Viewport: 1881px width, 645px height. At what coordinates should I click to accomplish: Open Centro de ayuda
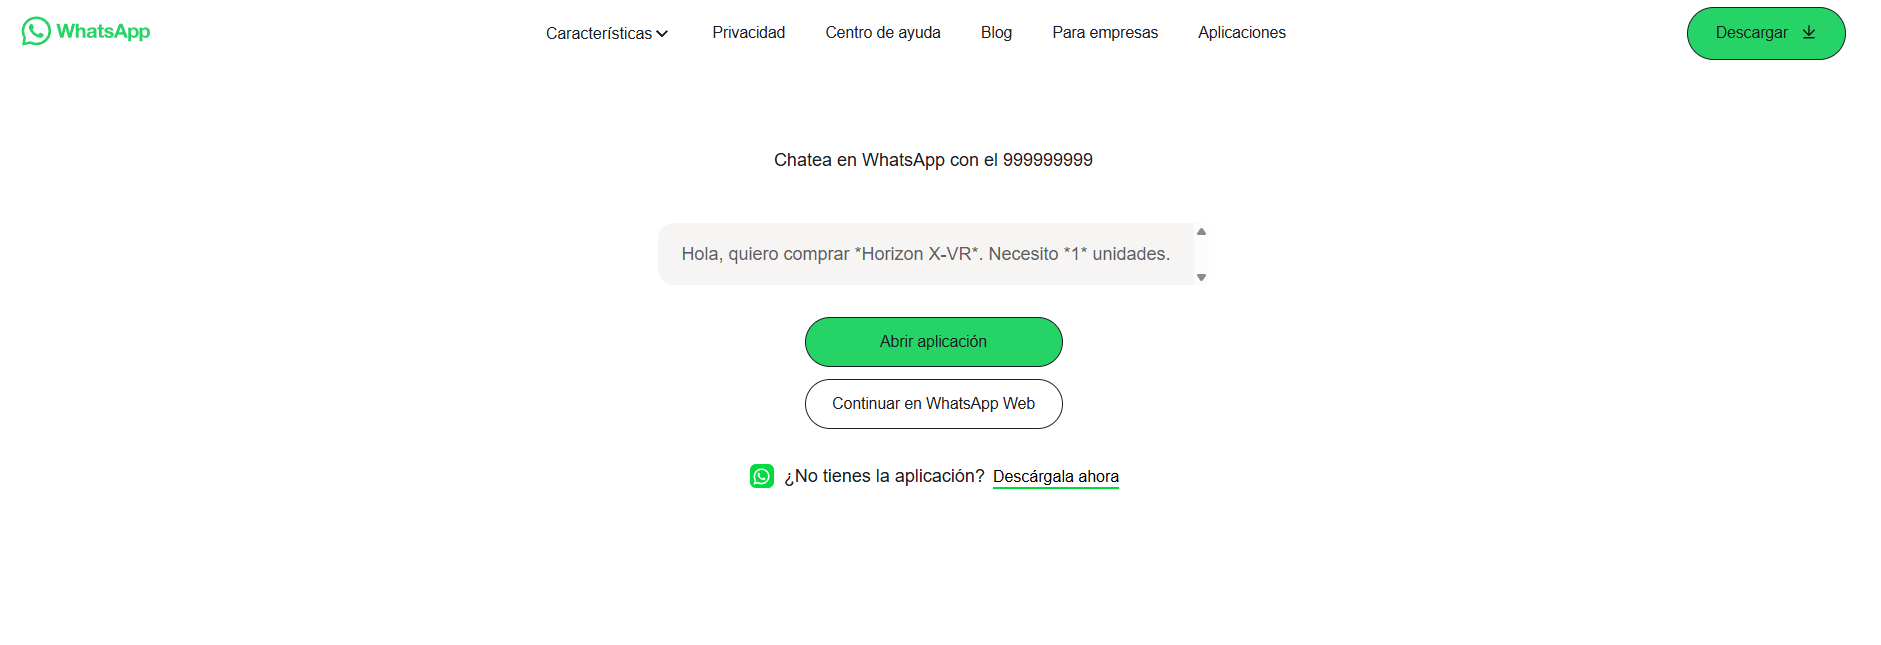point(883,33)
